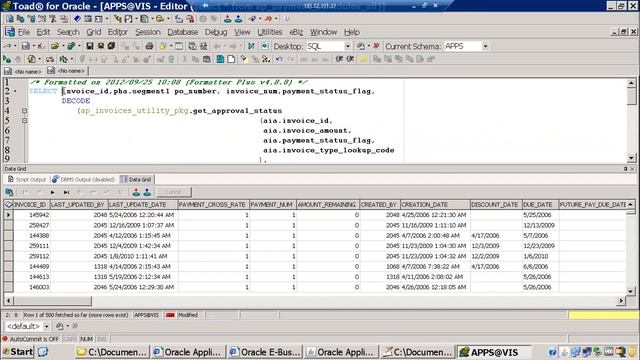Select cell with invoice id 258427
Screen dimensions: 640x360
tap(31, 225)
